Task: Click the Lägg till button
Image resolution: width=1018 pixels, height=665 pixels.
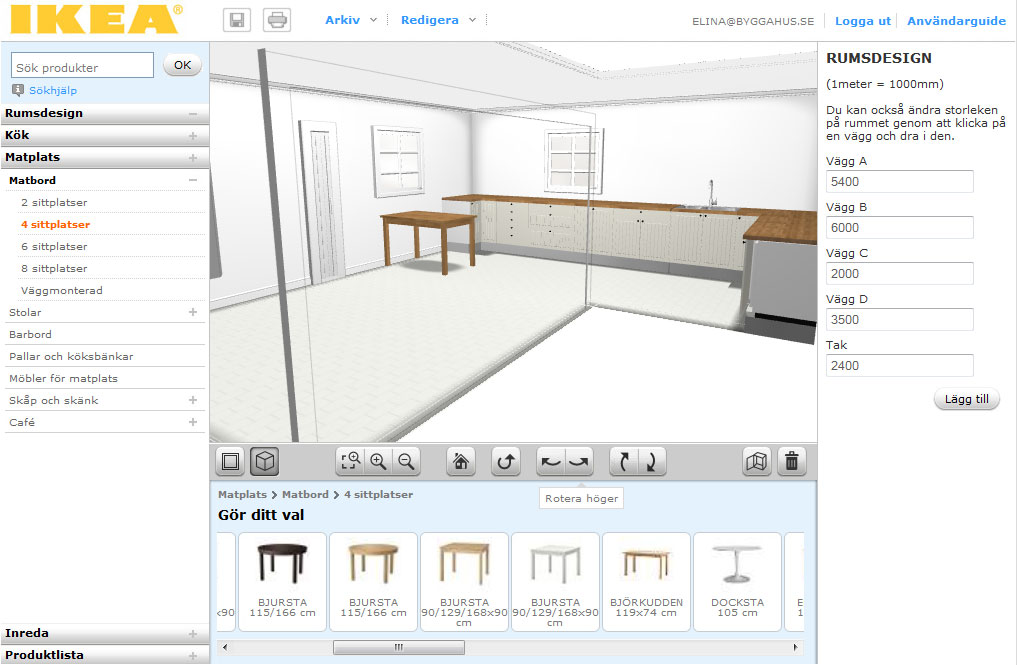Action: [967, 400]
